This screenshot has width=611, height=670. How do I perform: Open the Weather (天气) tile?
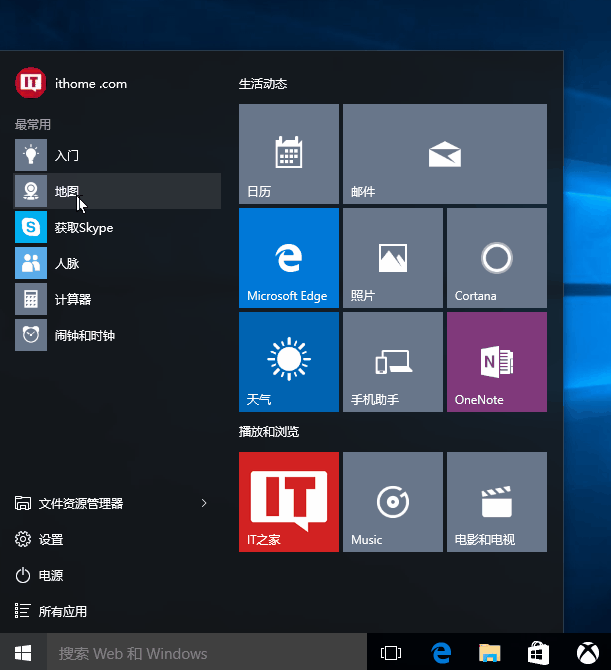[x=289, y=362]
